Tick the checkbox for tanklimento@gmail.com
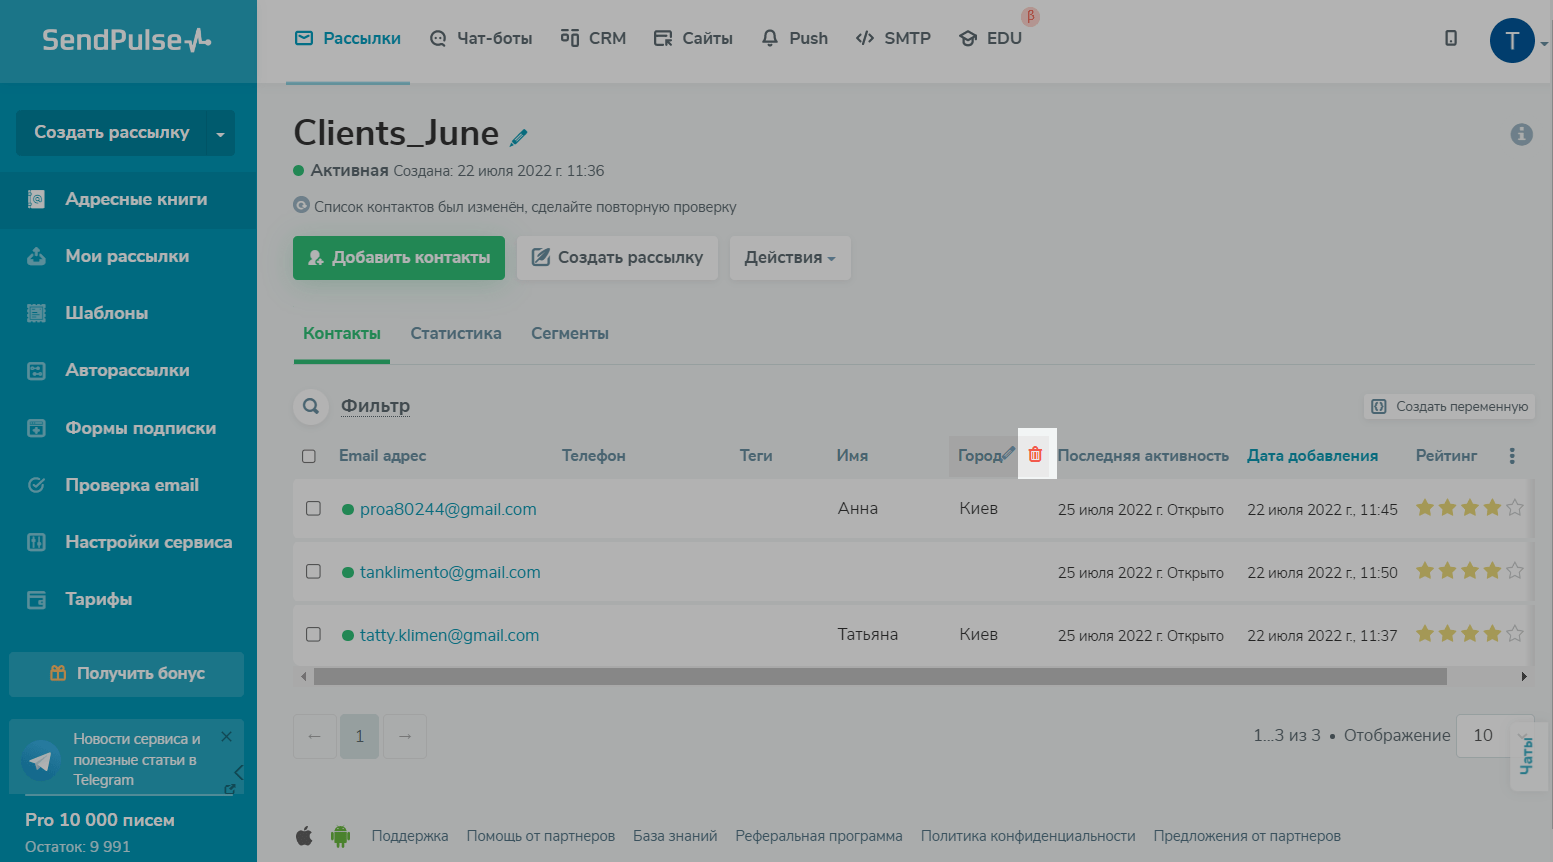This screenshot has height=862, width=1553. 313,571
